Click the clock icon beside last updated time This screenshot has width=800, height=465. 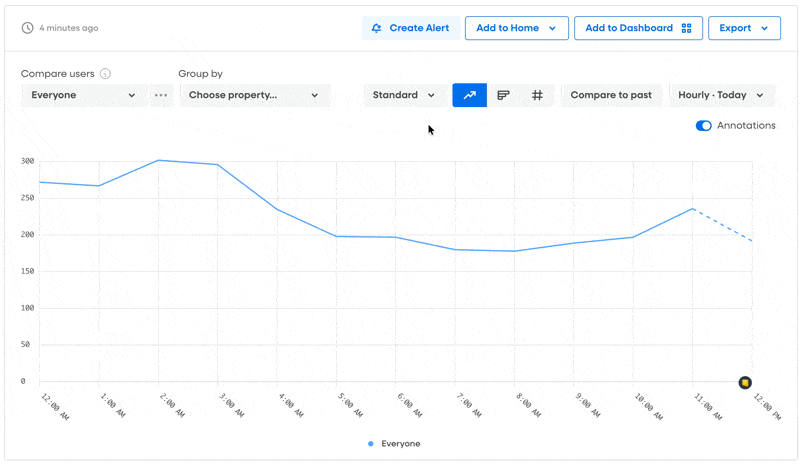coord(27,28)
